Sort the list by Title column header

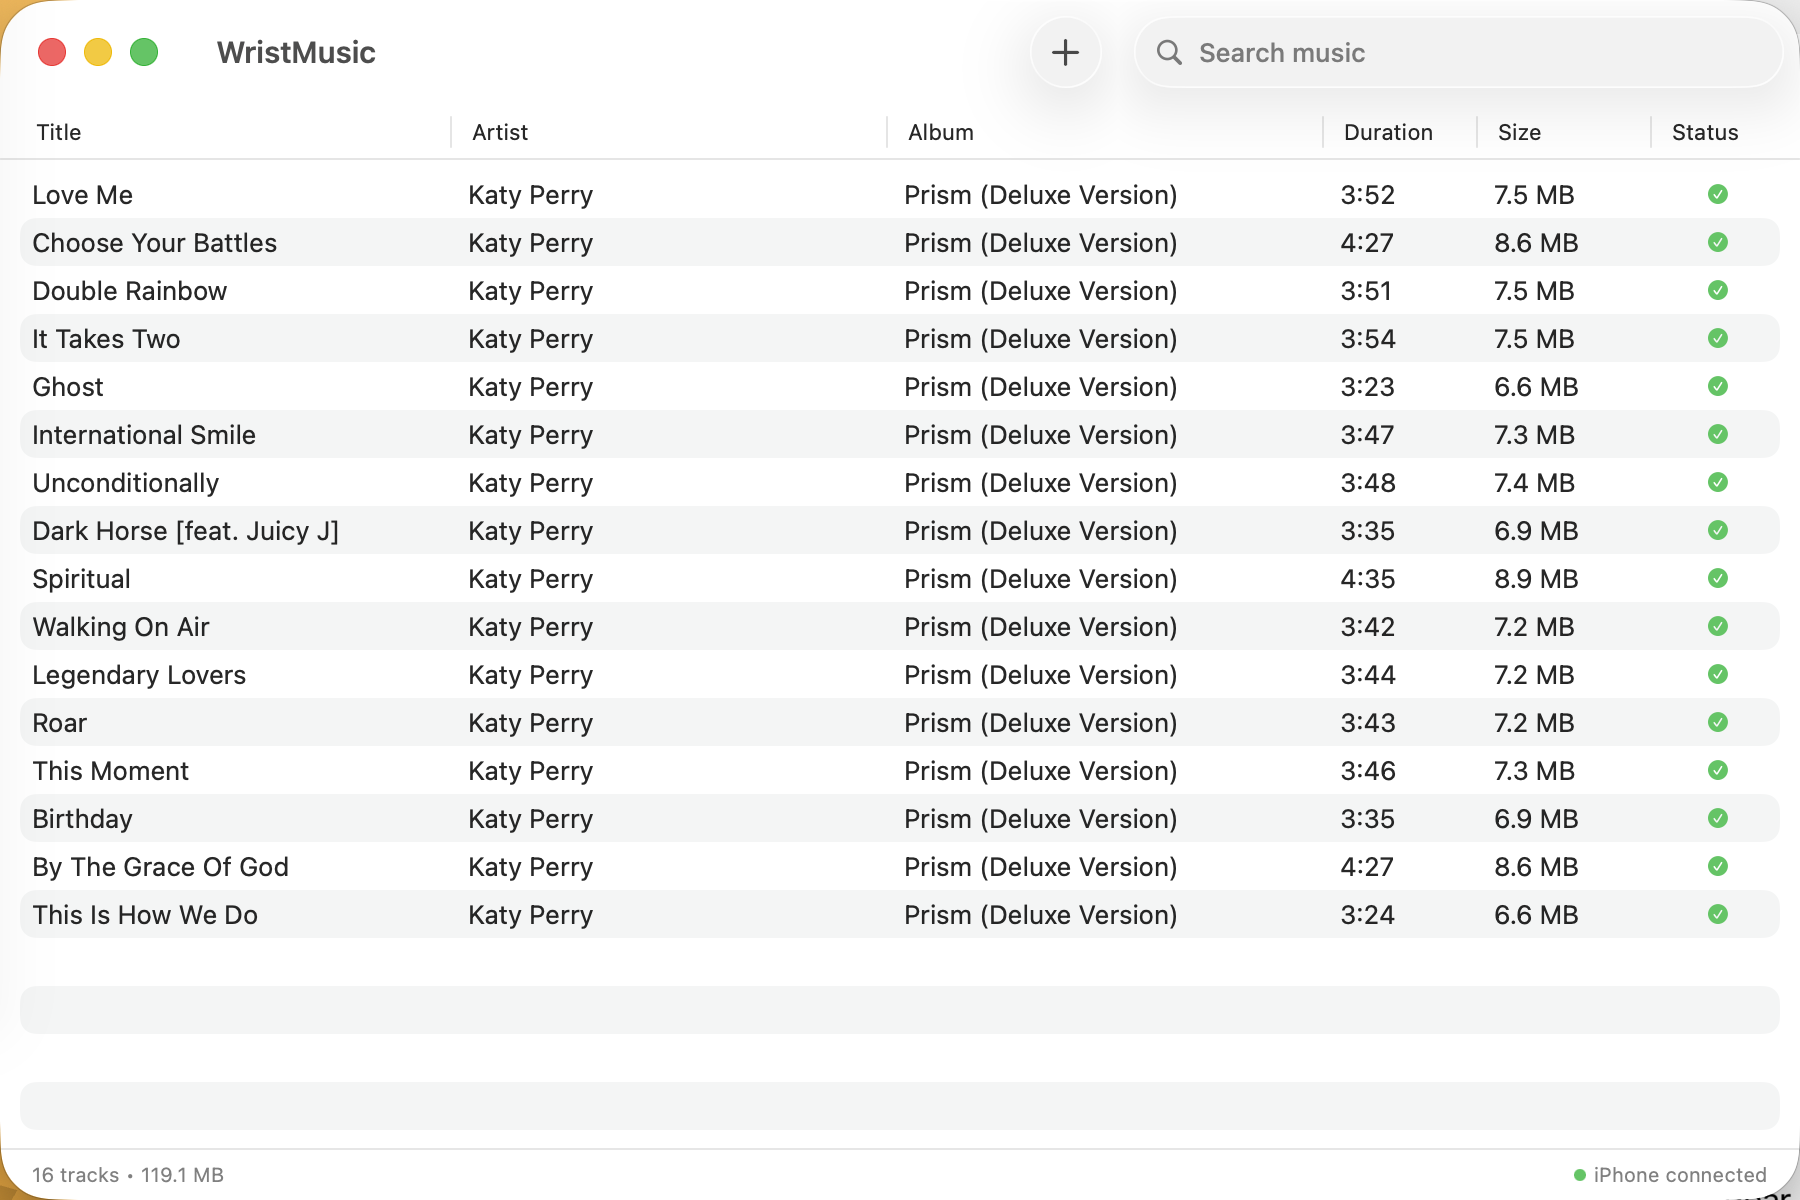tap(59, 132)
